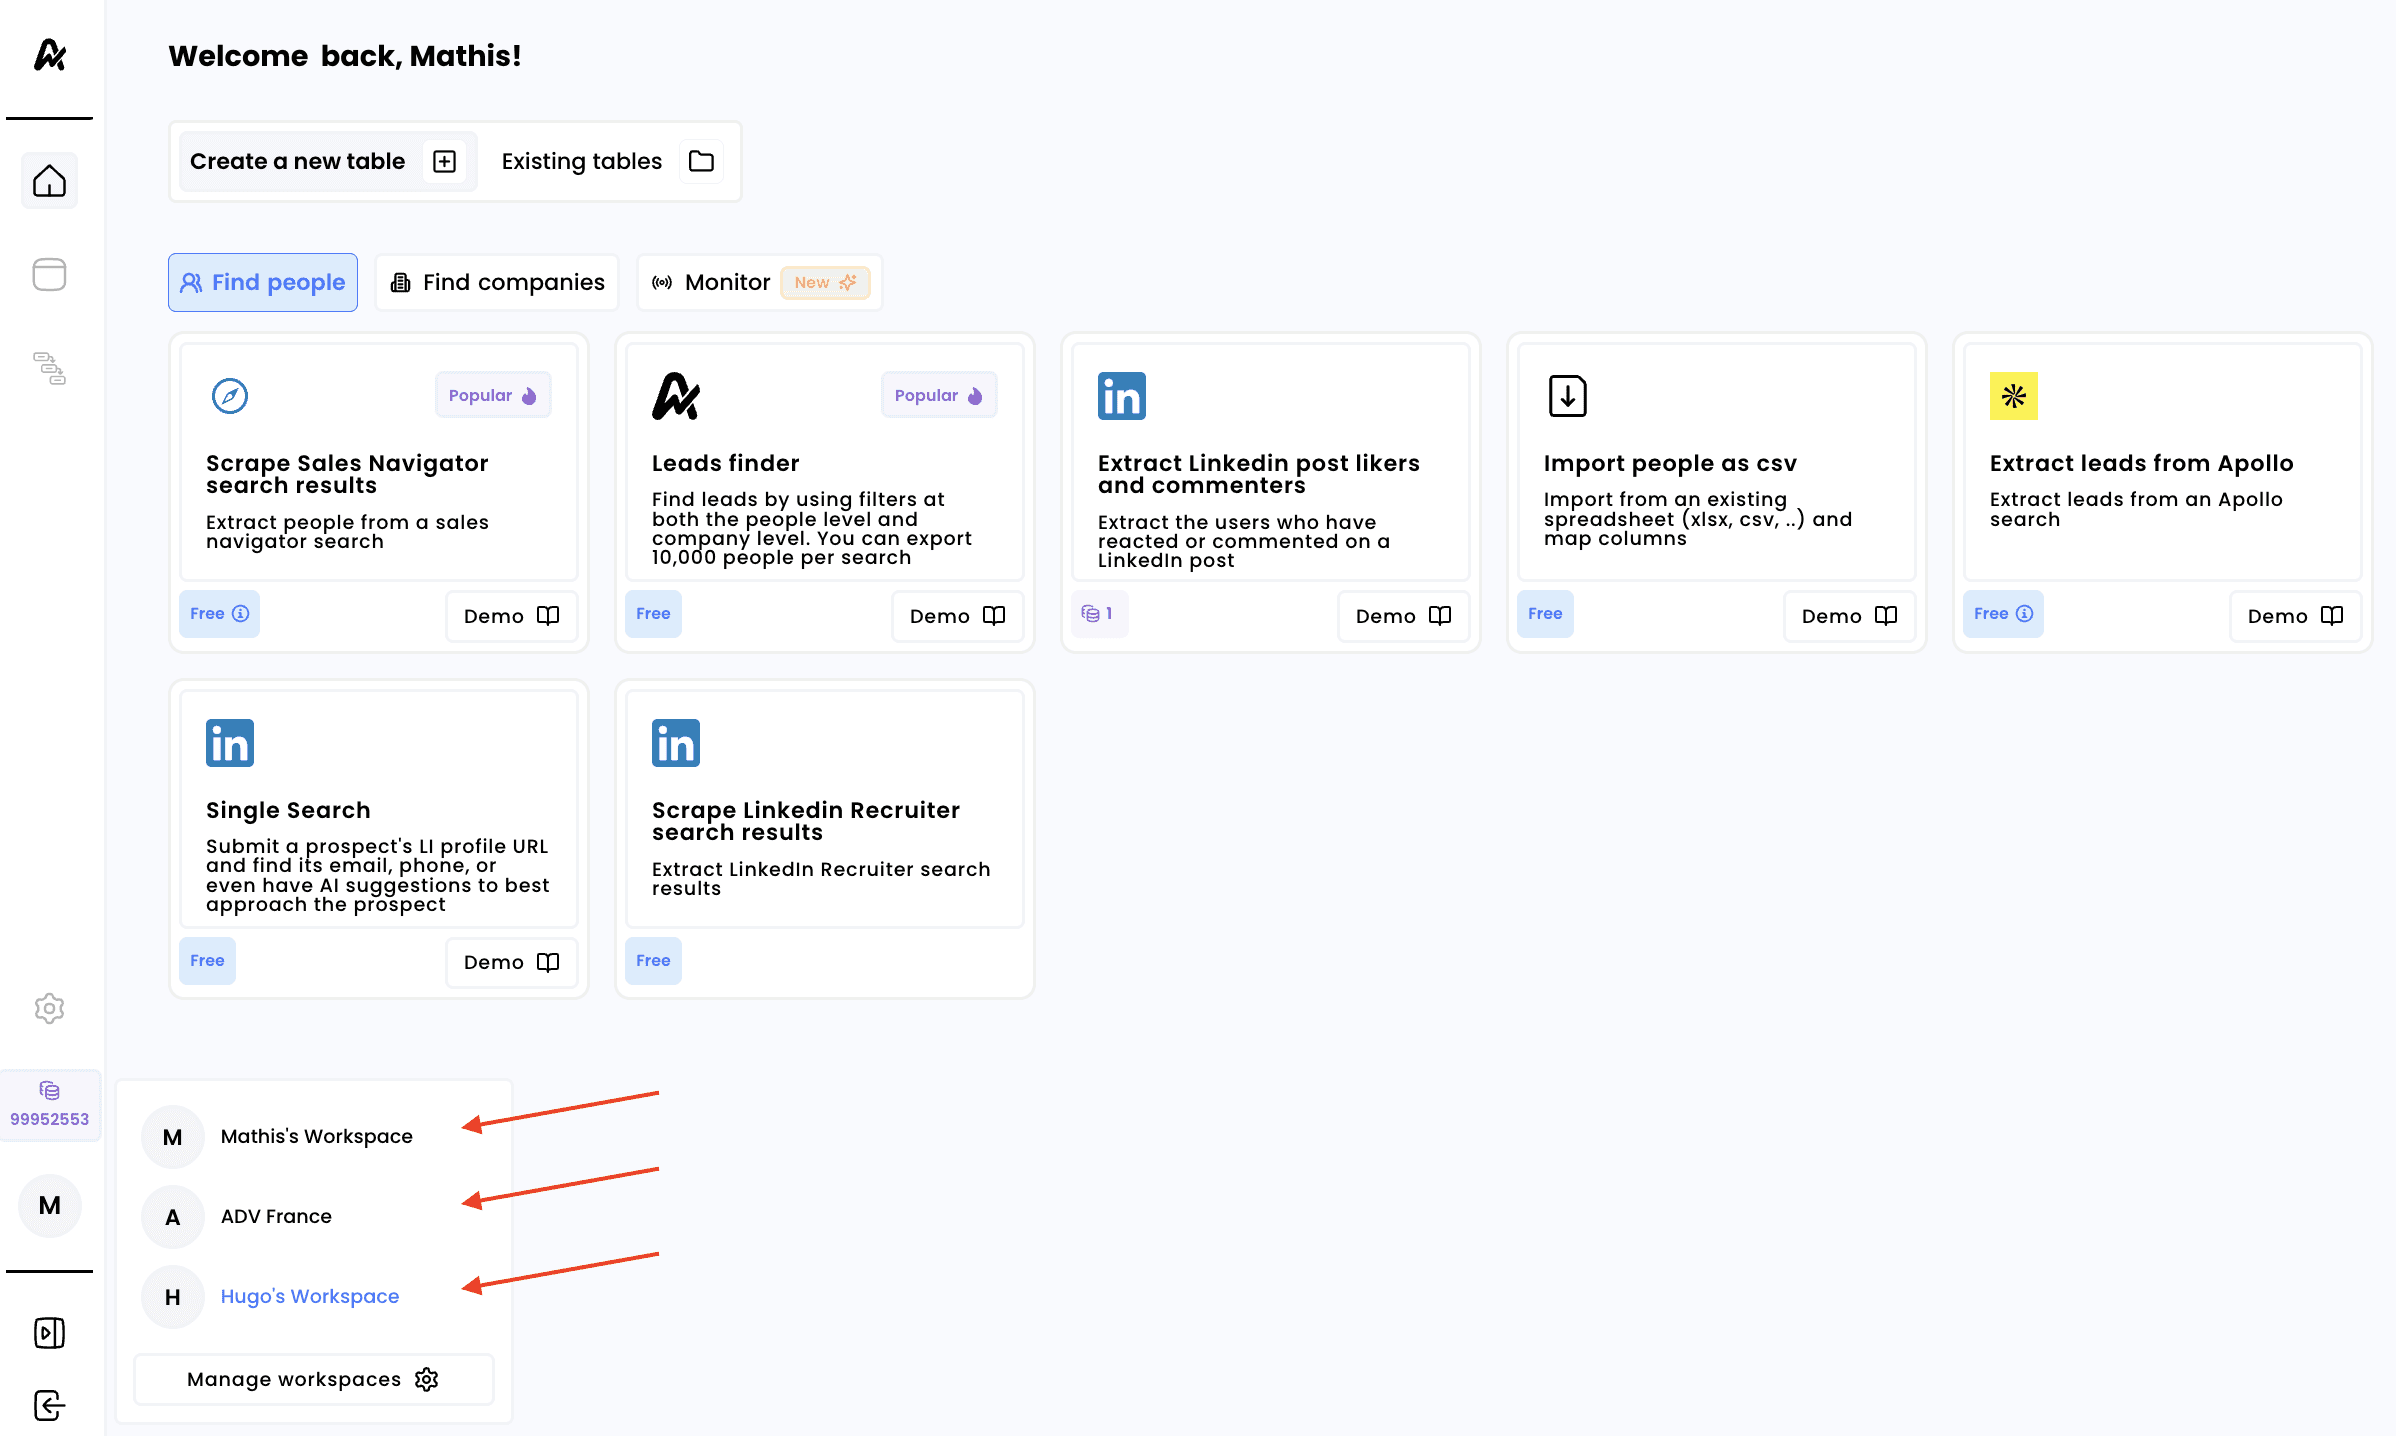Switch to the Monitor tab
Image resolution: width=2396 pixels, height=1436 pixels.
(759, 282)
